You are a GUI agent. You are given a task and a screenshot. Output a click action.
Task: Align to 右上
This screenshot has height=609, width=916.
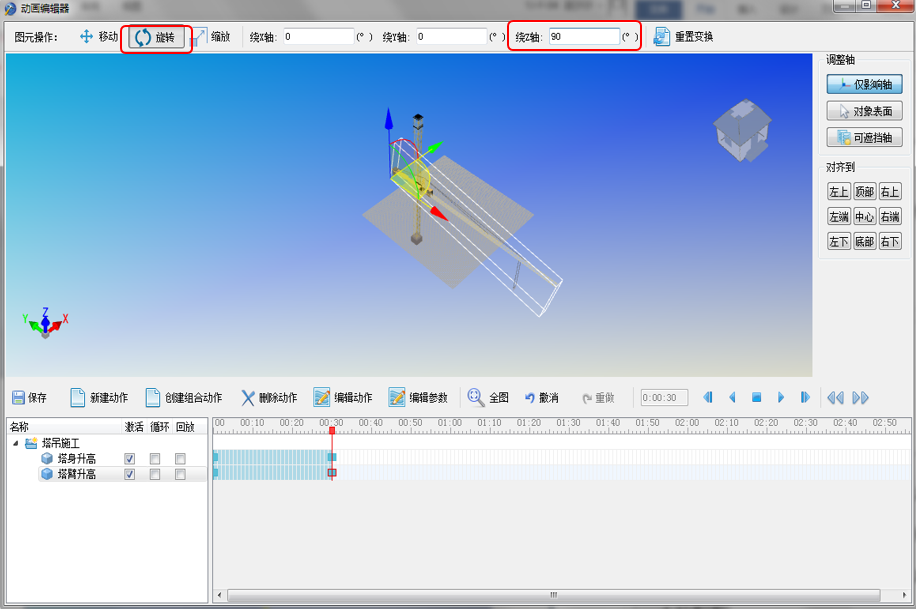click(x=890, y=192)
